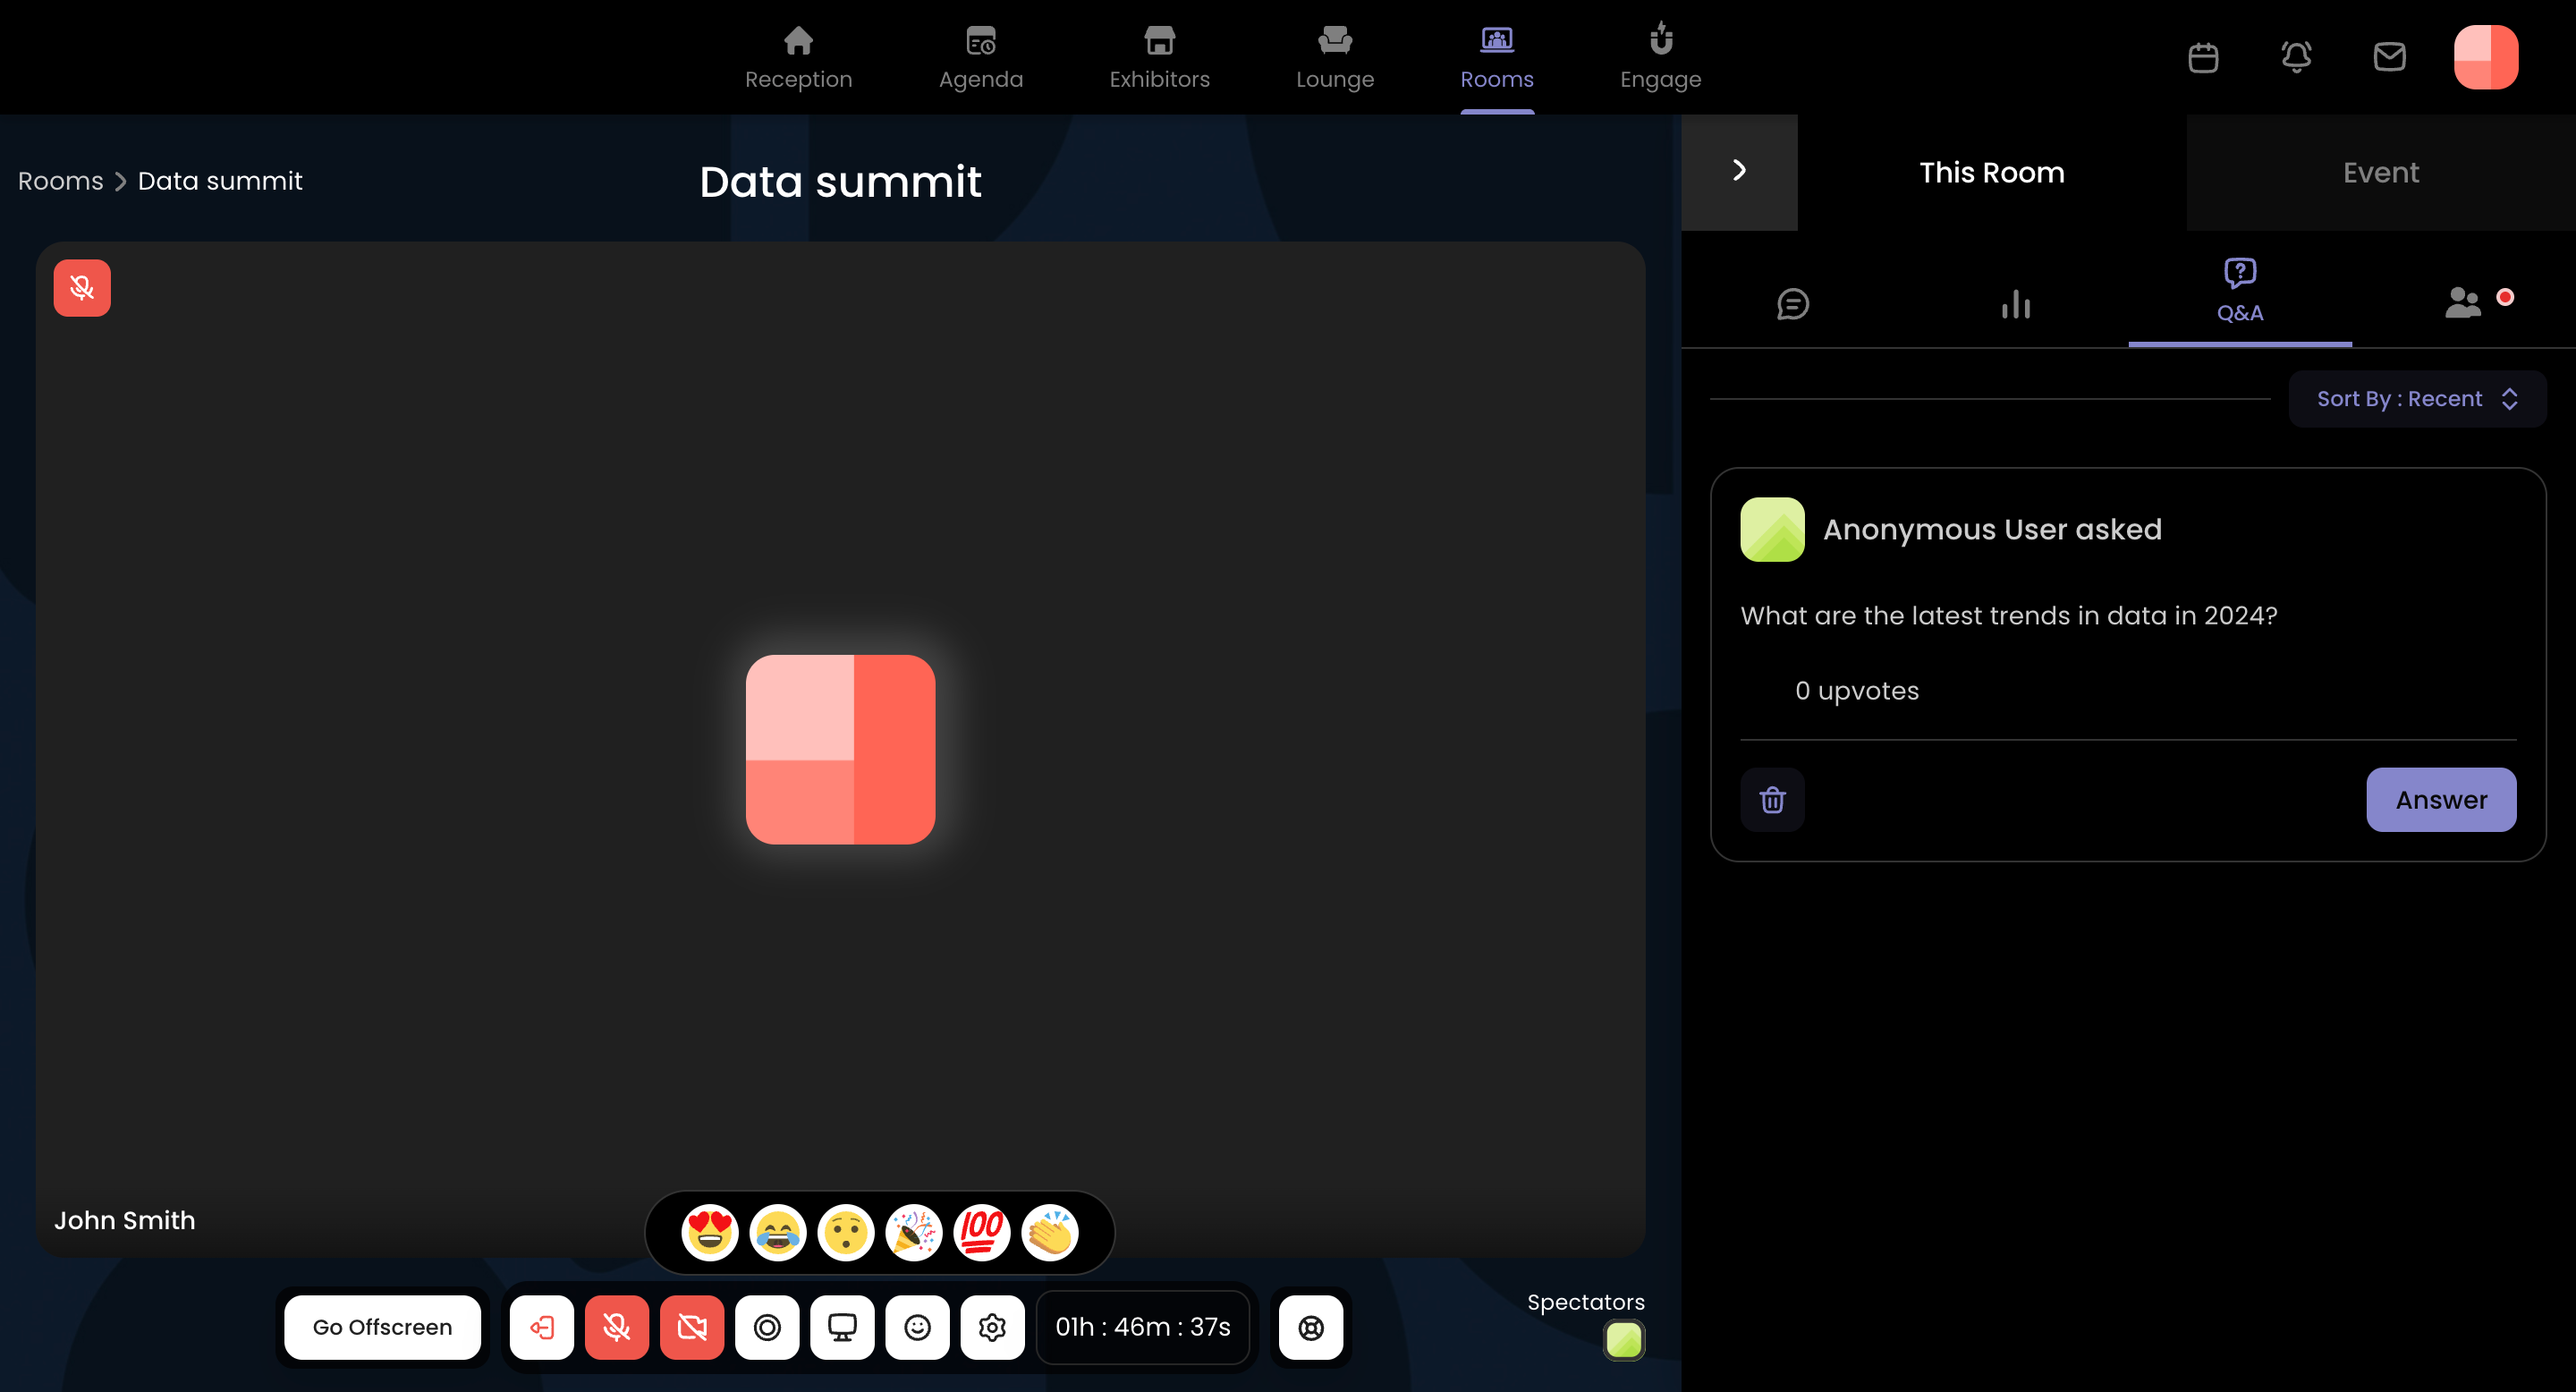2576x1392 pixels.
Task: View notifications via the bell icon
Action: tap(2296, 57)
